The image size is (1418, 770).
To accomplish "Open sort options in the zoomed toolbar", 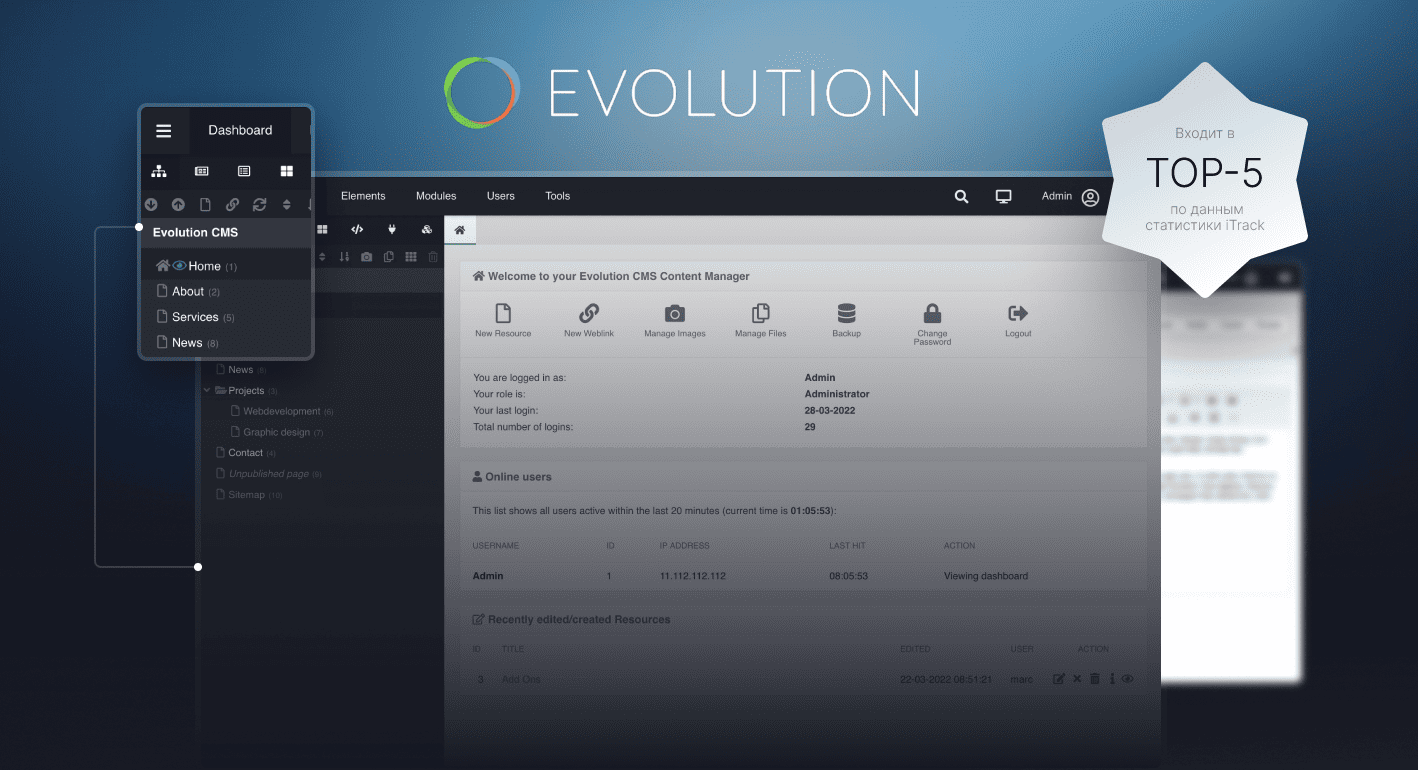I will [287, 204].
